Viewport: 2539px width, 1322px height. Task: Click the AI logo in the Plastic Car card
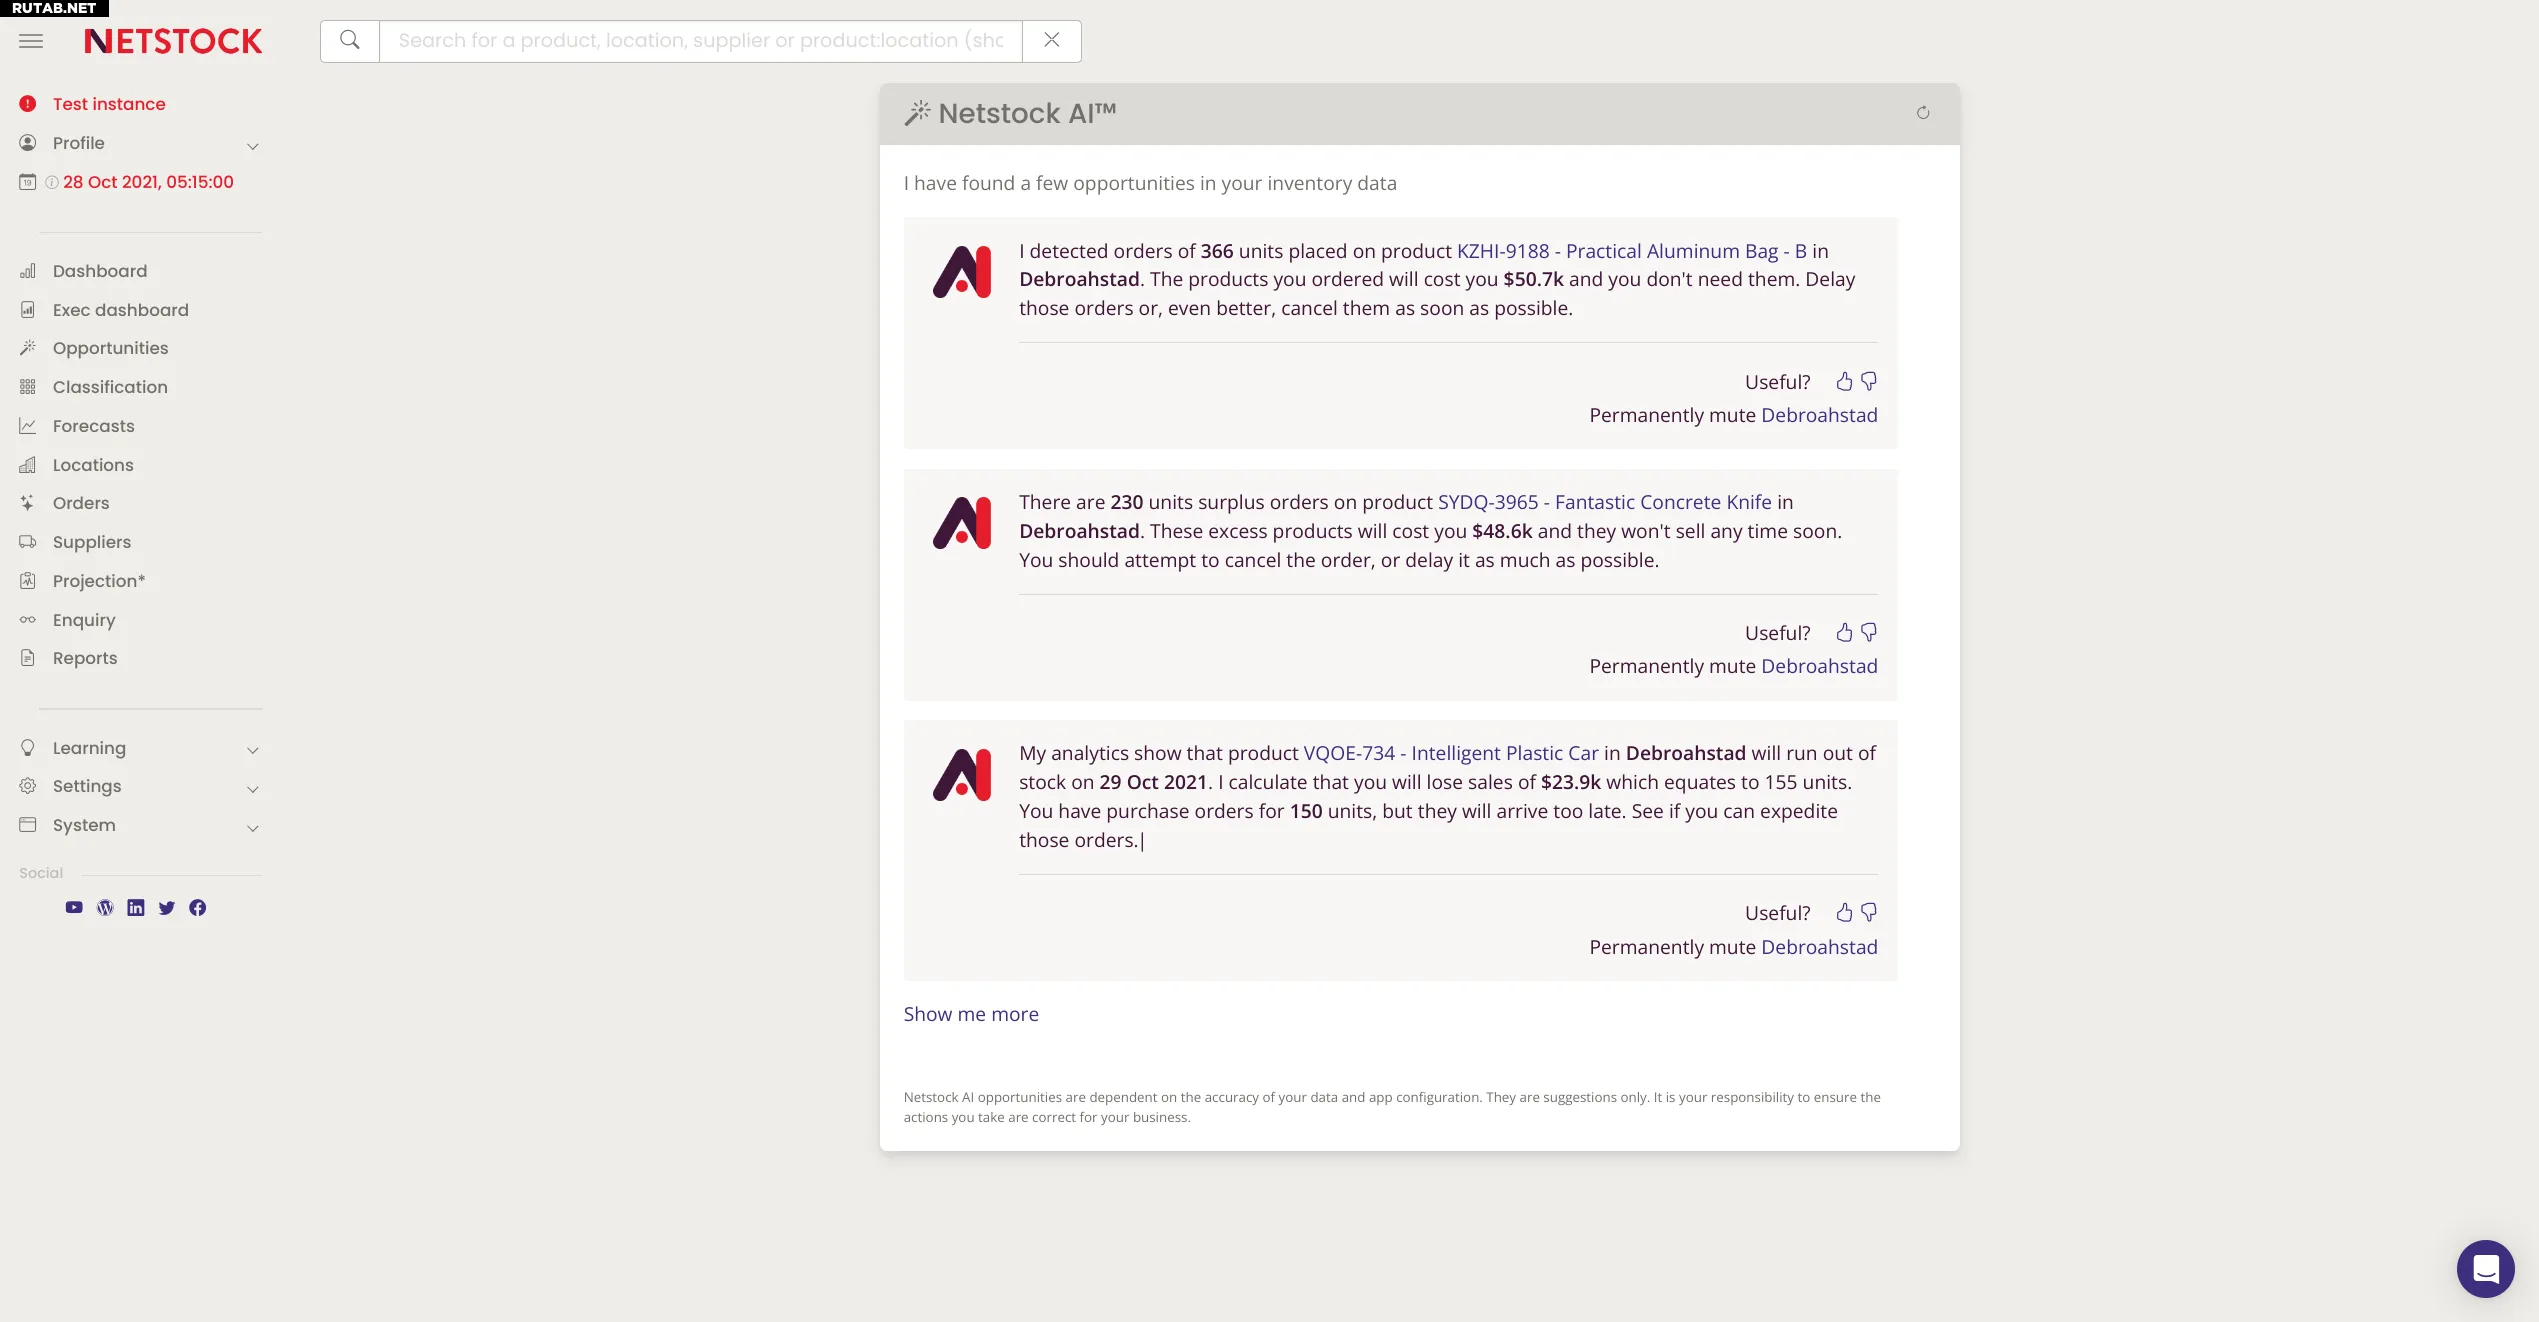pos(962,774)
